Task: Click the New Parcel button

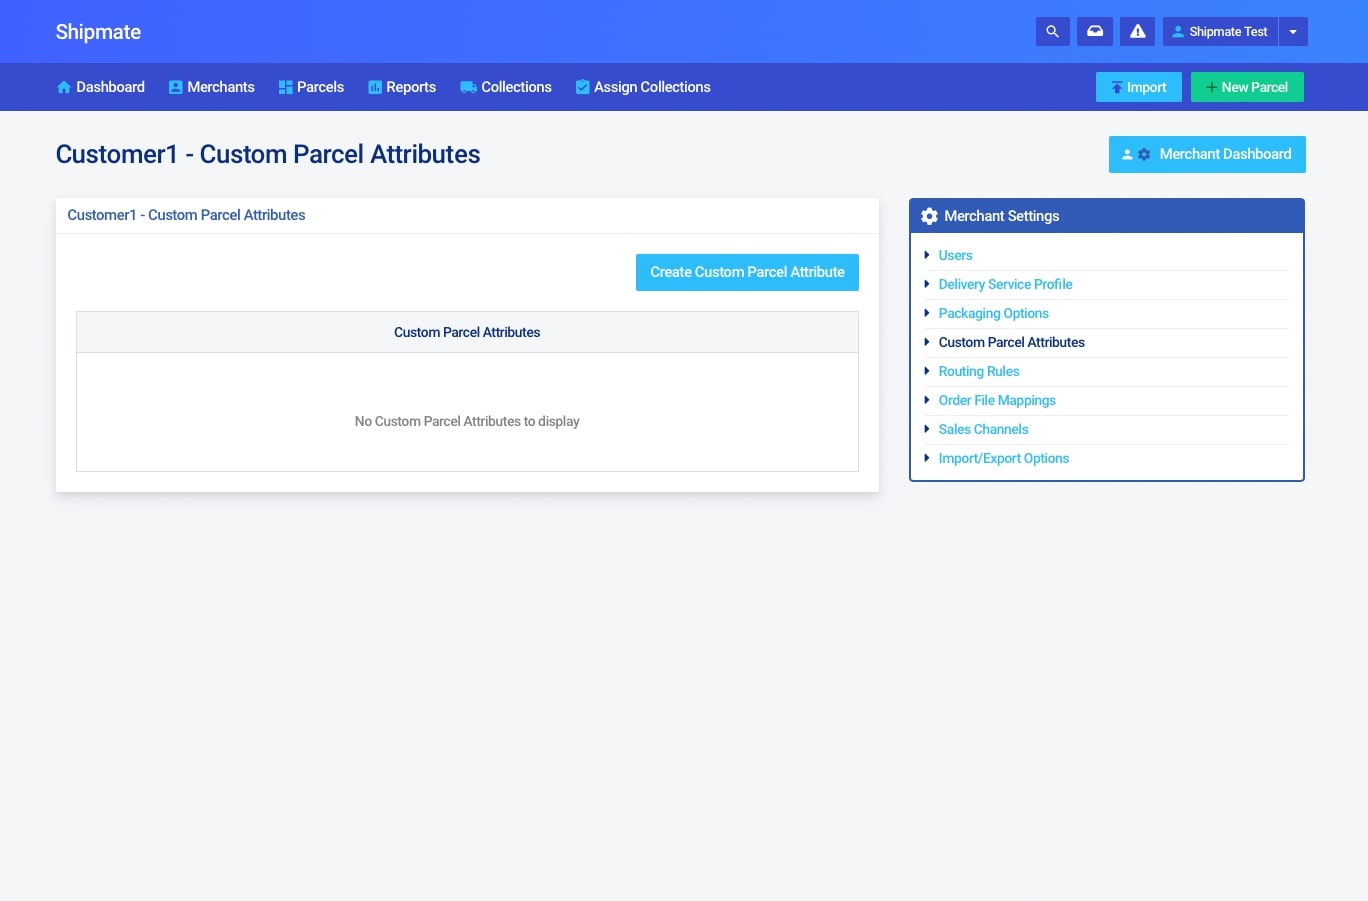Action: point(1247,87)
